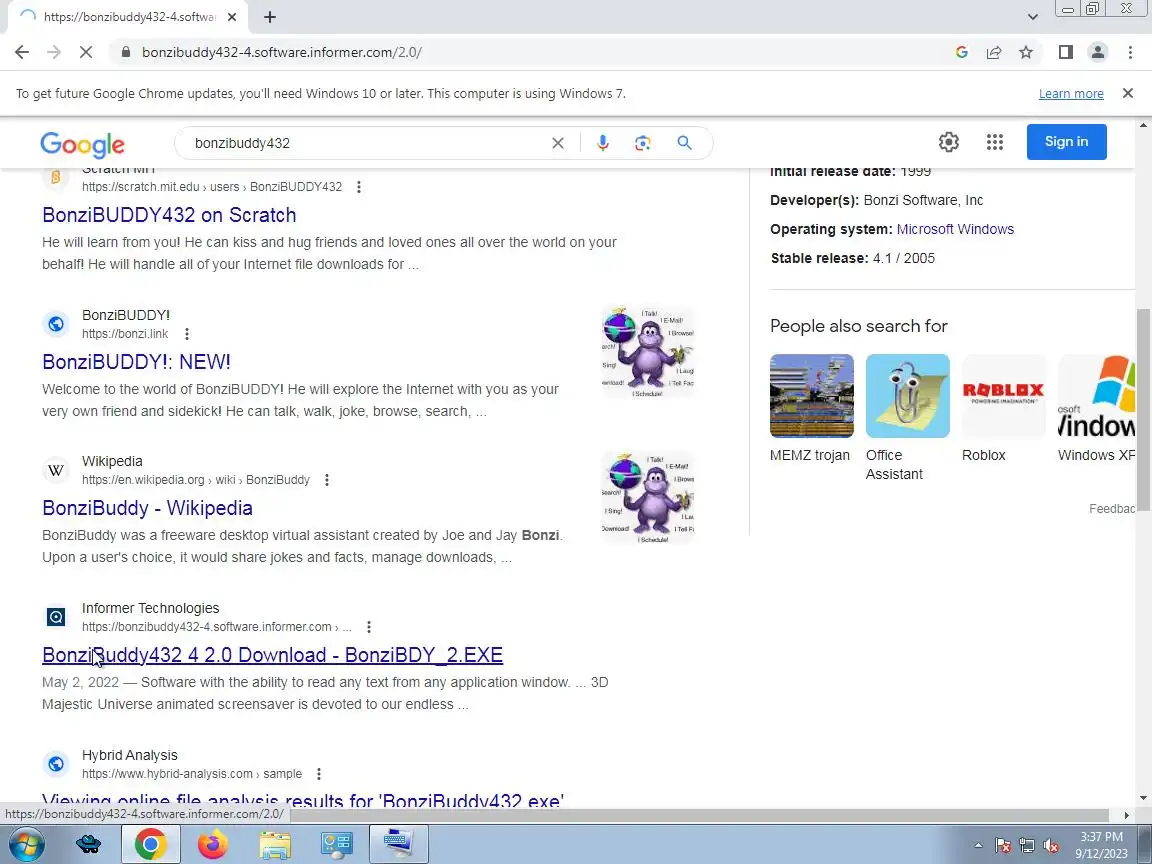Bookmark this page with the star icon
This screenshot has width=1152, height=864.
point(1026,52)
